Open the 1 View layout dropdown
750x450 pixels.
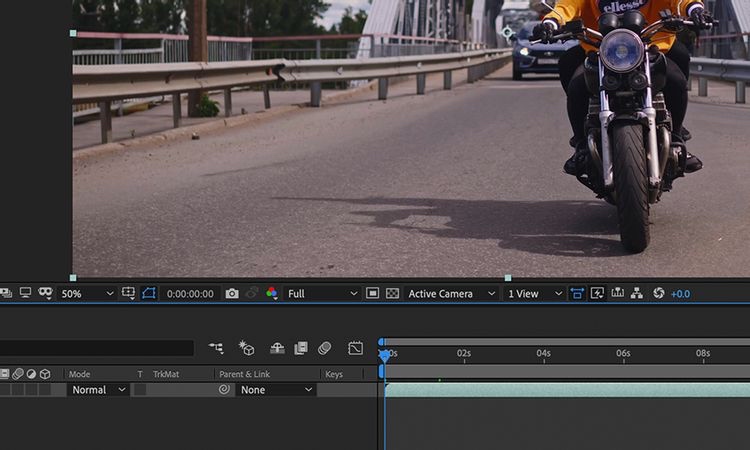click(x=535, y=294)
